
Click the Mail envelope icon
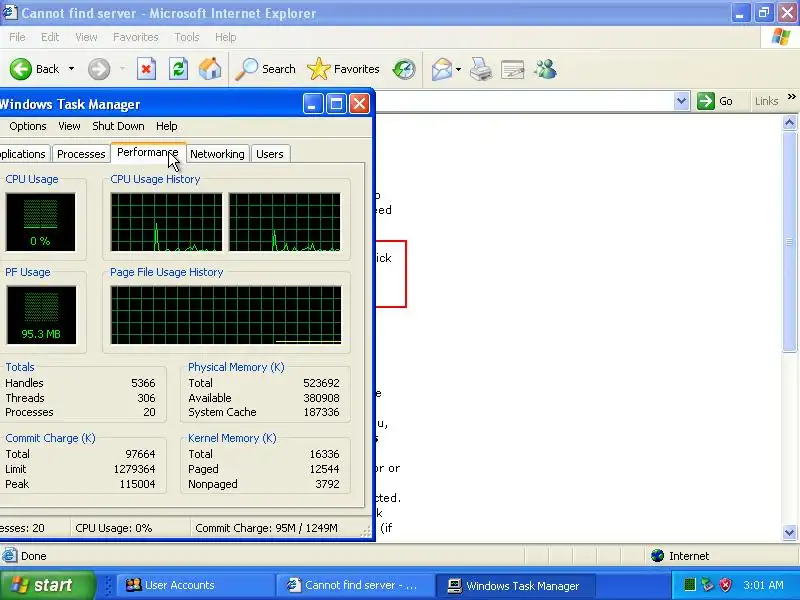tap(441, 69)
